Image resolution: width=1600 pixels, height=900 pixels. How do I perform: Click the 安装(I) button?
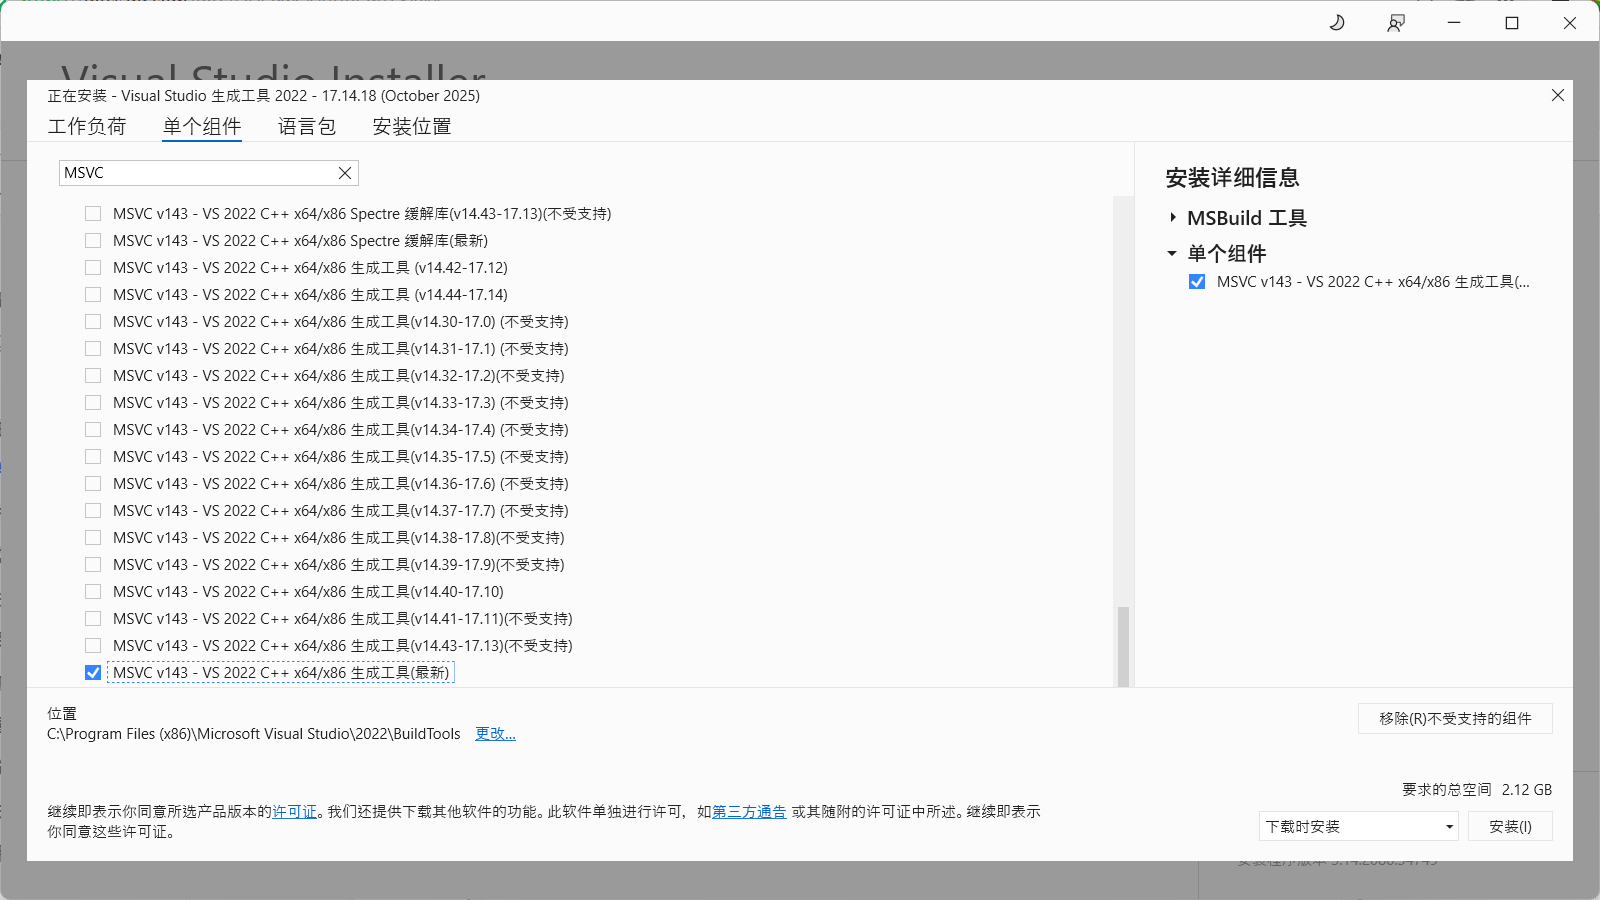pos(1510,826)
